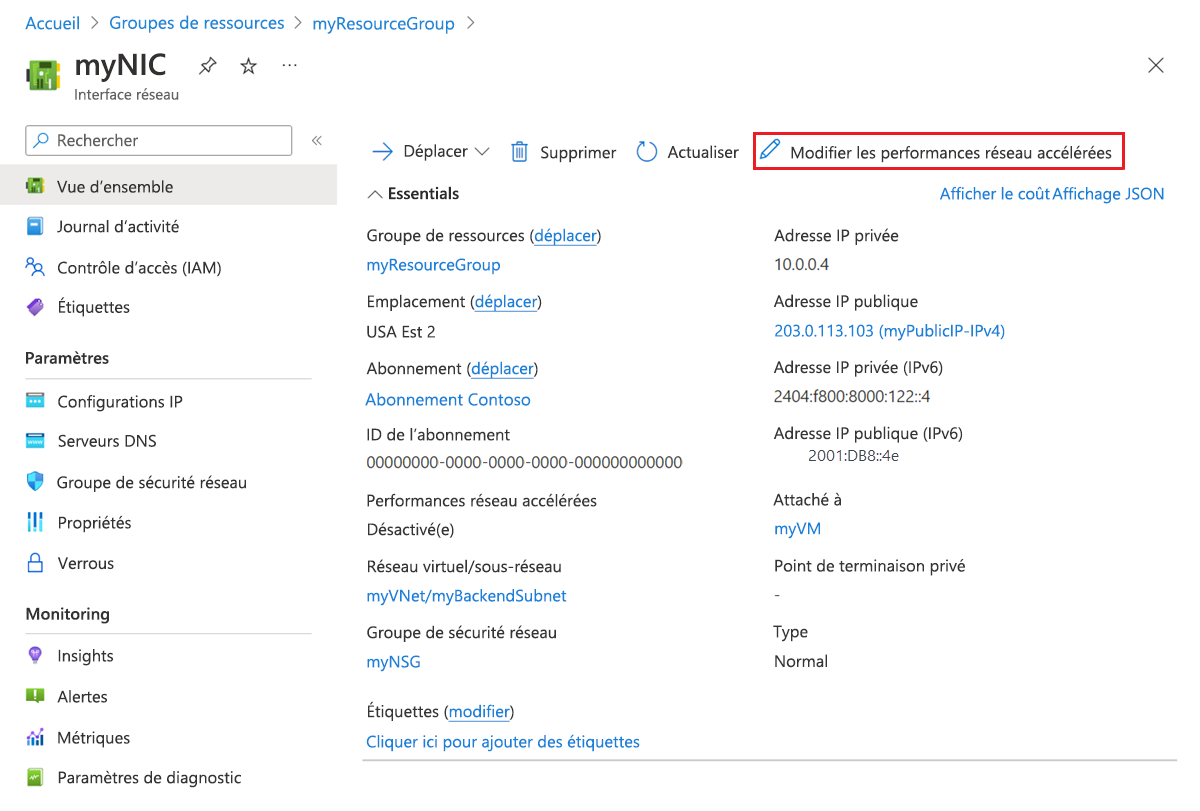Viewport: 1200px width, 811px height.
Task: Collapse the Essentials section
Action: click(375, 194)
